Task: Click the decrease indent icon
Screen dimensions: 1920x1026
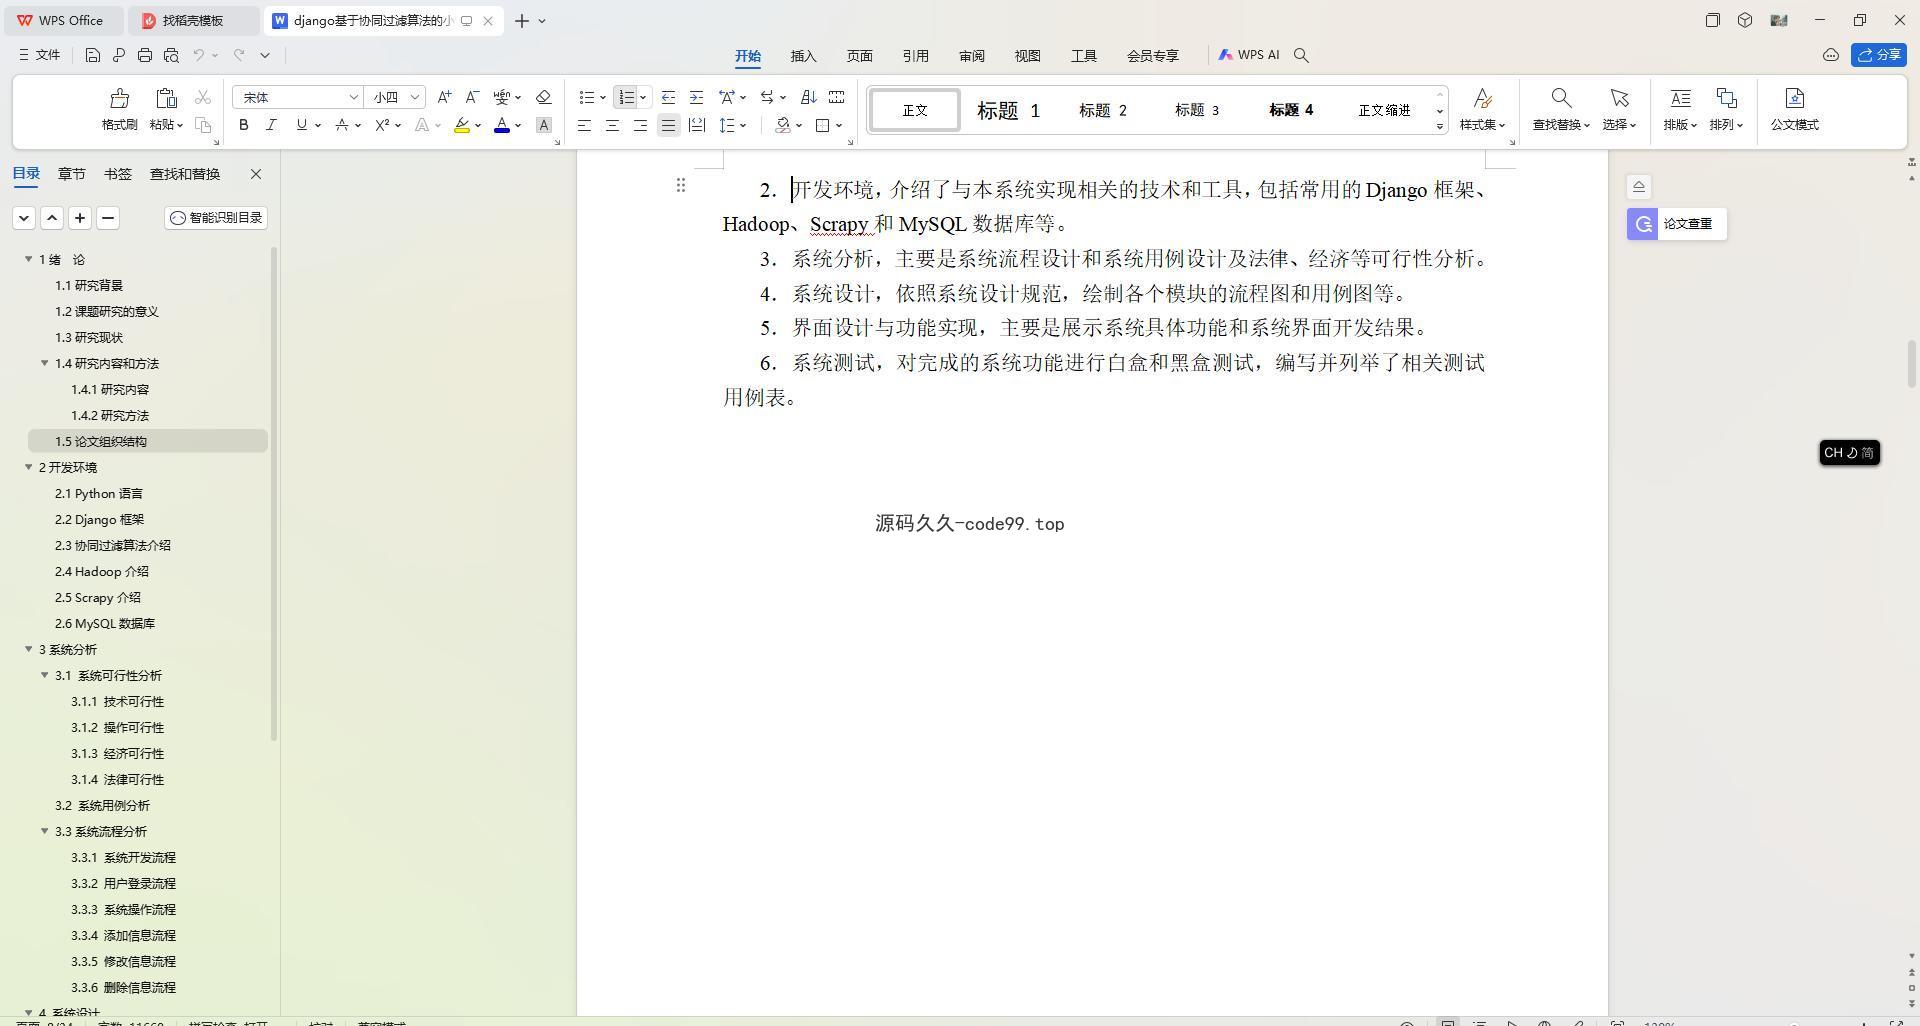Action: [668, 97]
